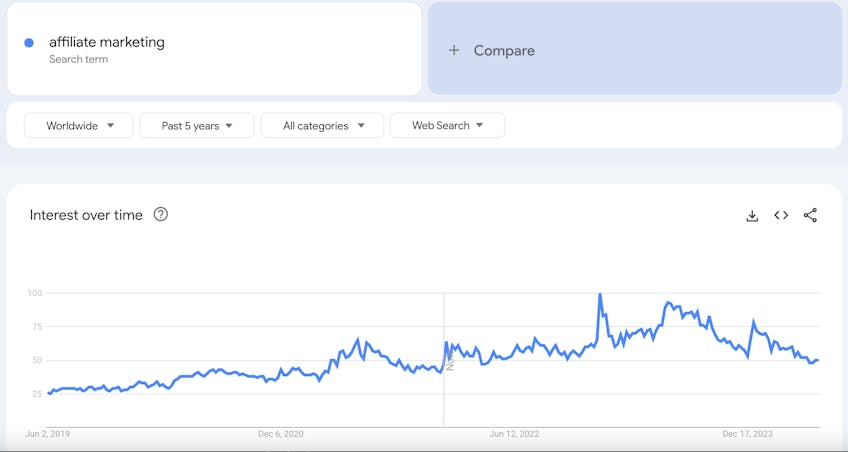This screenshot has height=452, width=848.
Task: Click the Jun 2, 2019 axis label
Action: [x=48, y=434]
